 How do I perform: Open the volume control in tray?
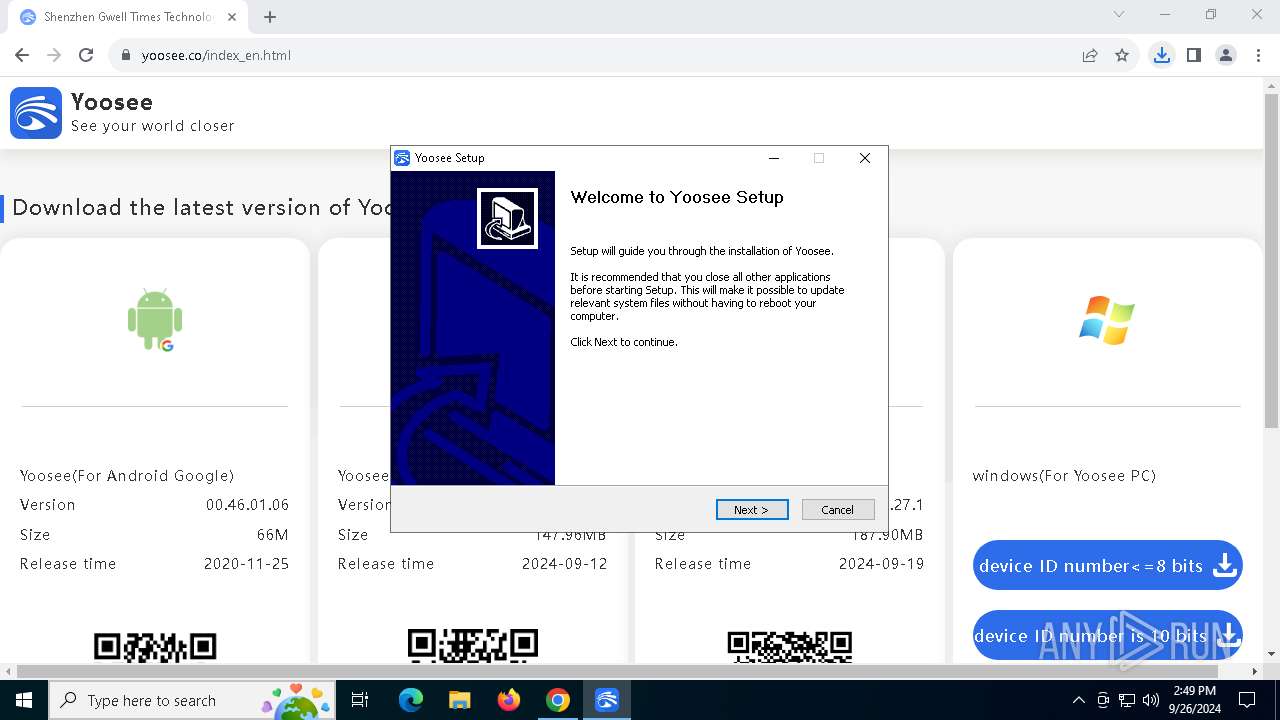[x=1151, y=700]
